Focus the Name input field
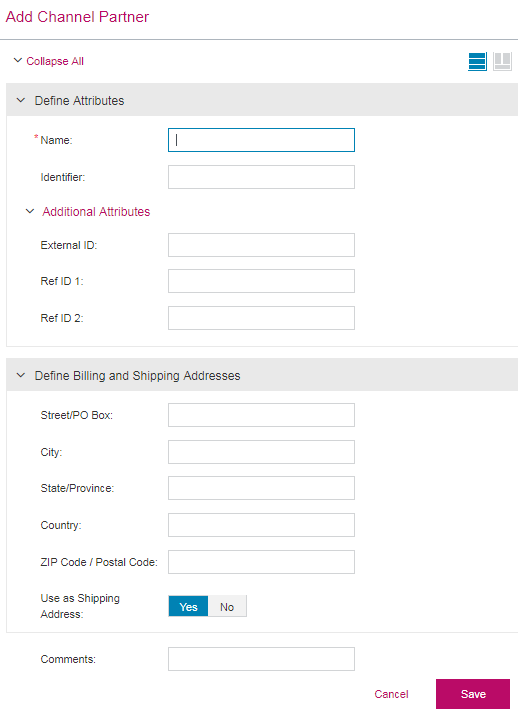Viewport: 518px width, 713px height. [262, 140]
